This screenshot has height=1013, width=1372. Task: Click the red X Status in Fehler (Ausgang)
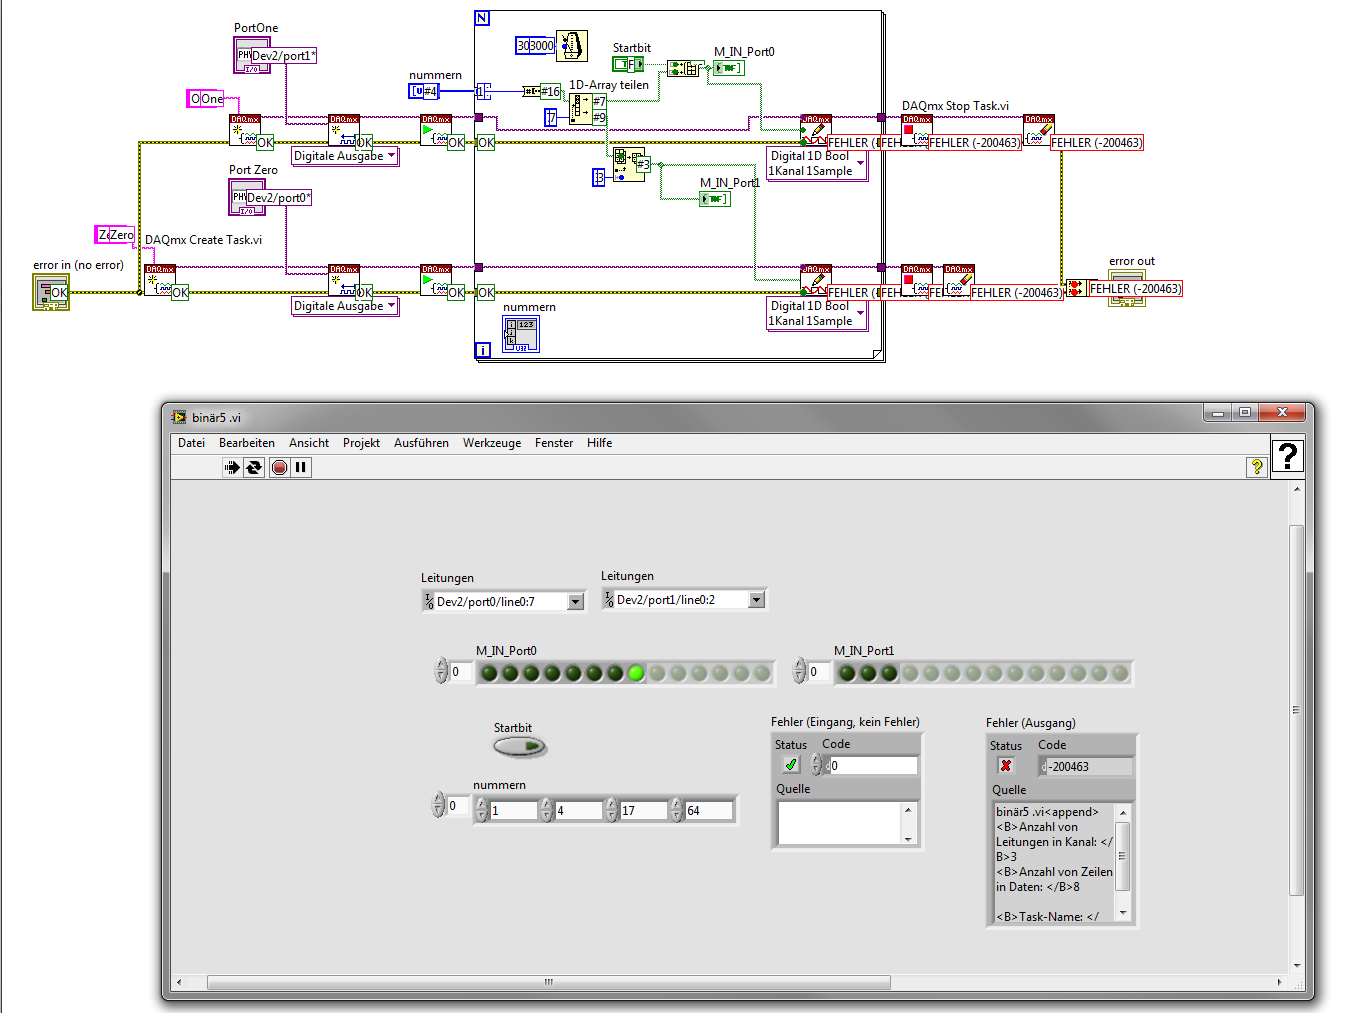click(1006, 766)
